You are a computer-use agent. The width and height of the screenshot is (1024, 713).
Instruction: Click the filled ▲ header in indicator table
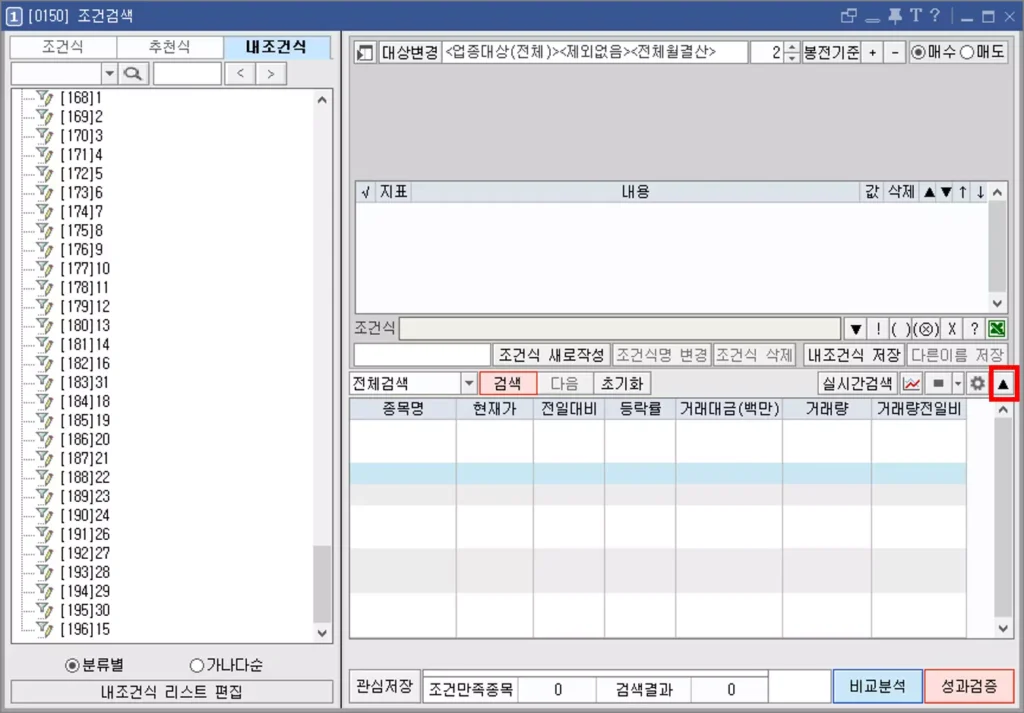pos(929,192)
